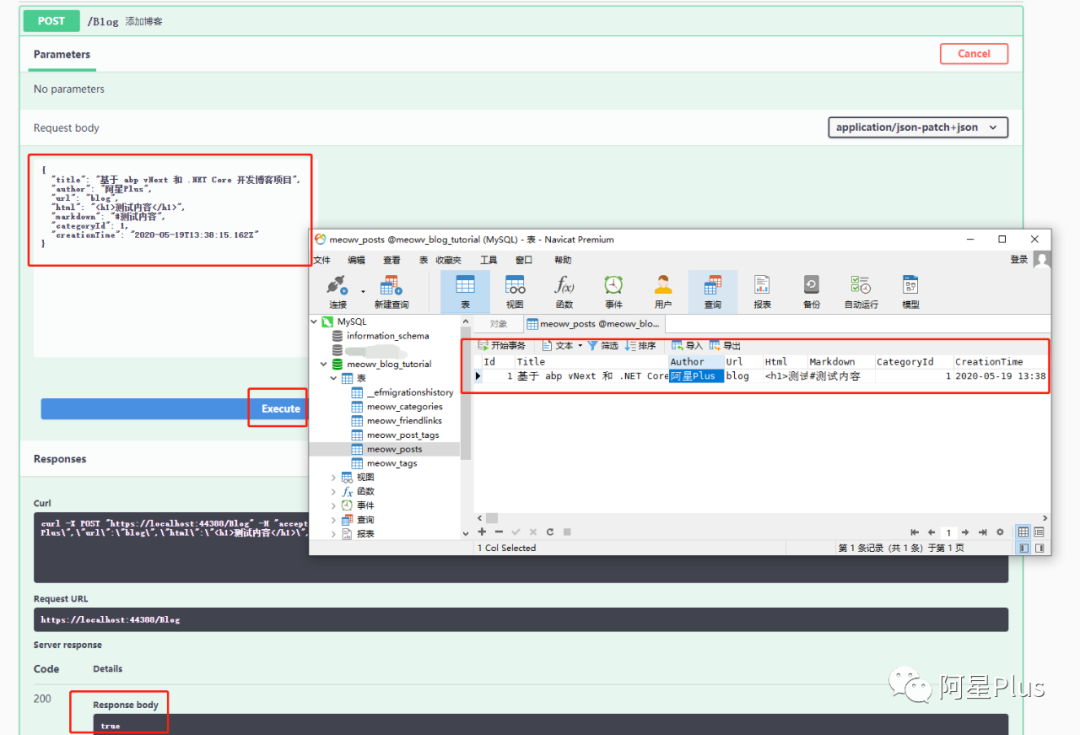Expand the 函数 functions node

333,491
